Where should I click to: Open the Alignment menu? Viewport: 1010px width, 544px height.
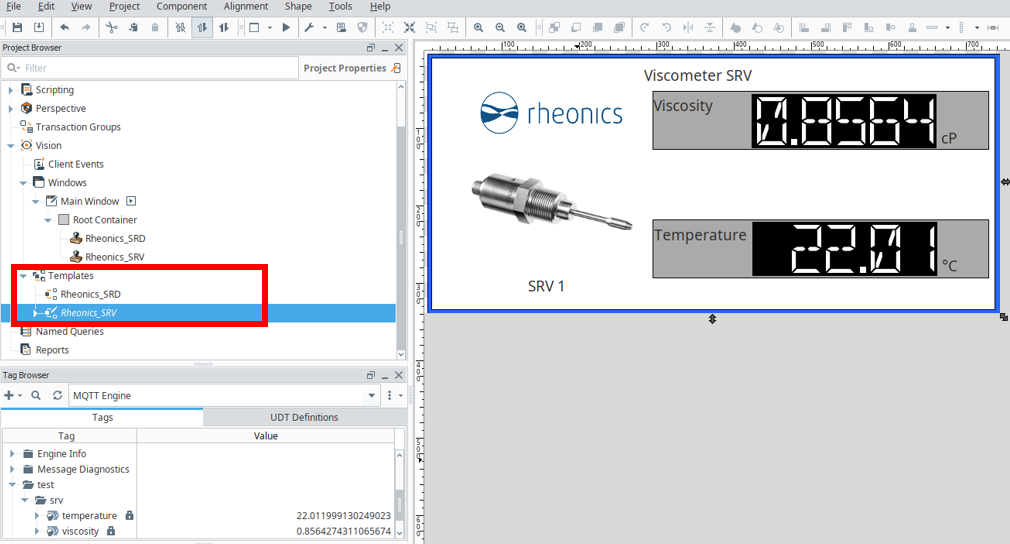point(246,6)
